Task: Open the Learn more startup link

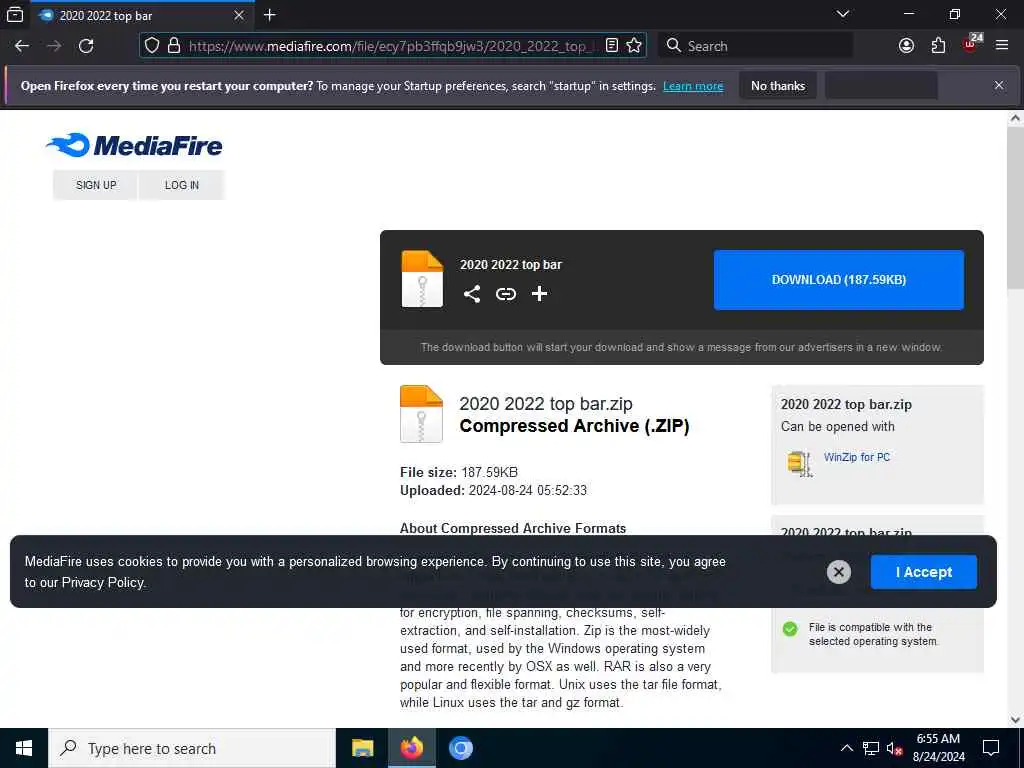Action: [693, 86]
